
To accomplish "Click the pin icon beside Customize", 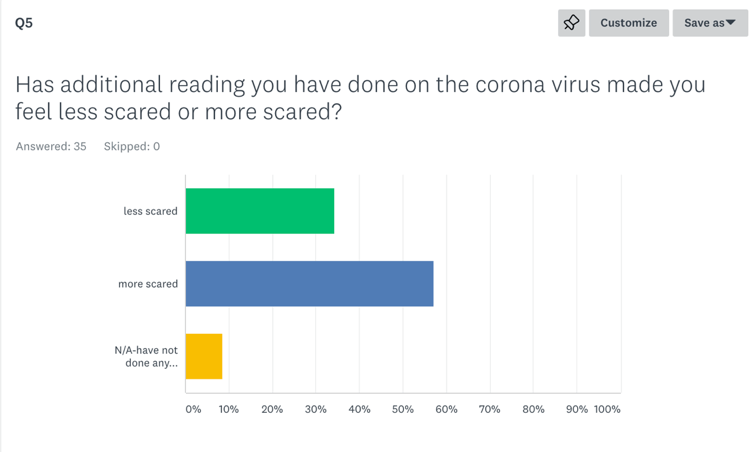I will coord(572,23).
